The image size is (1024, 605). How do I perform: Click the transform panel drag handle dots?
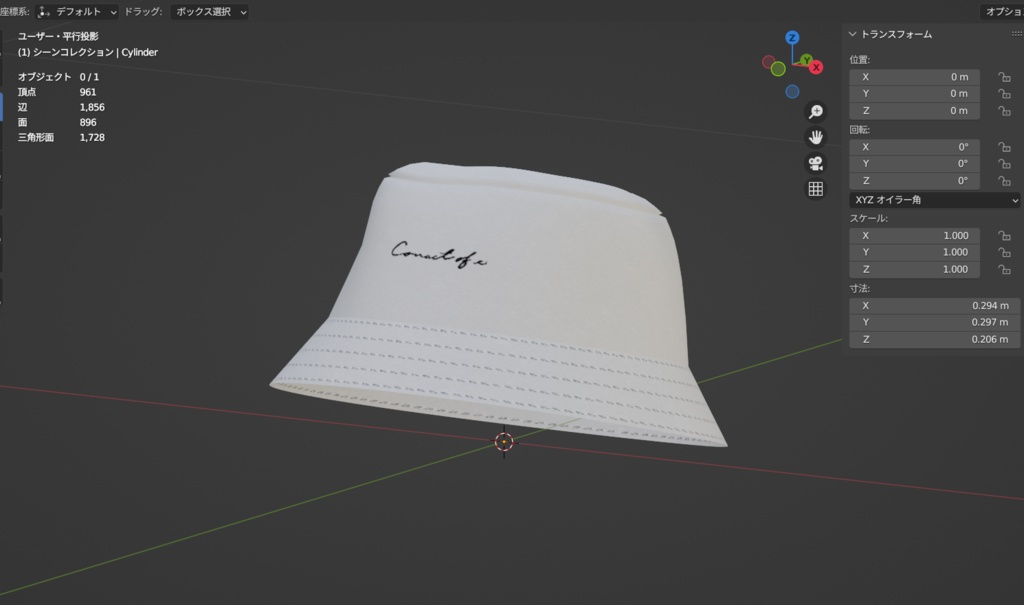pos(1016,34)
